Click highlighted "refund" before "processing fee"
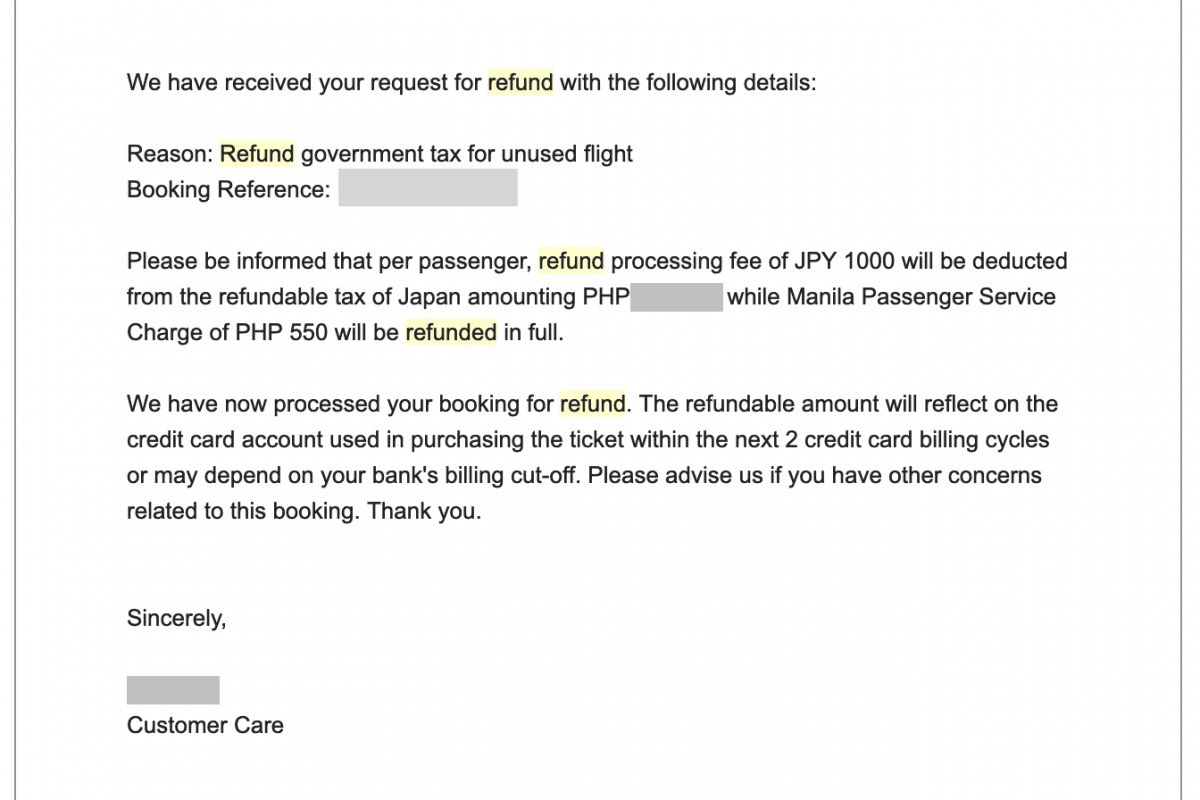The width and height of the screenshot is (1200, 800). pos(571,261)
